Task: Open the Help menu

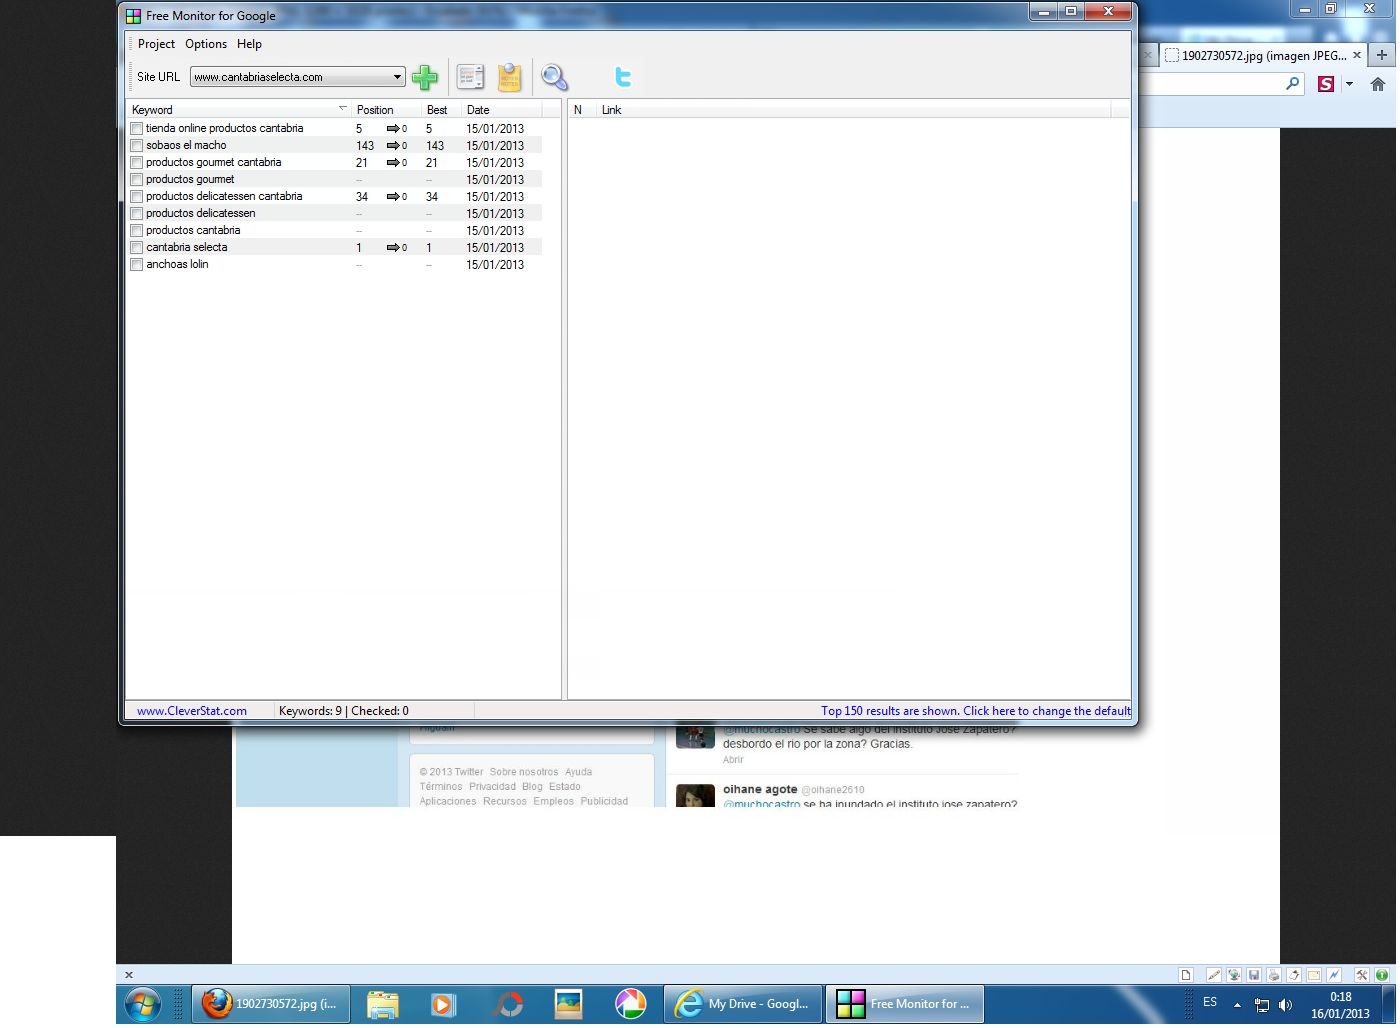Action: pos(249,44)
